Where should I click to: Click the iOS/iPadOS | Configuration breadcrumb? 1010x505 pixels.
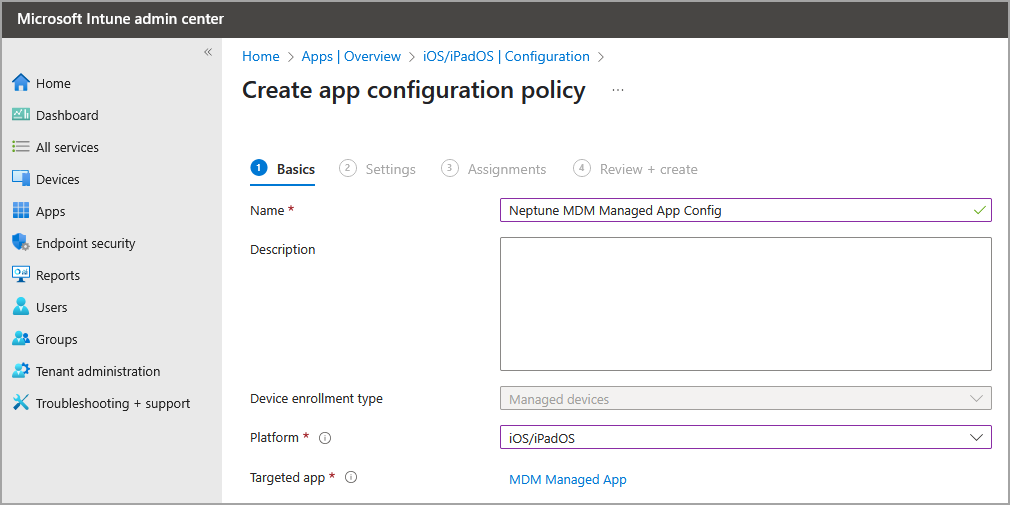point(506,57)
